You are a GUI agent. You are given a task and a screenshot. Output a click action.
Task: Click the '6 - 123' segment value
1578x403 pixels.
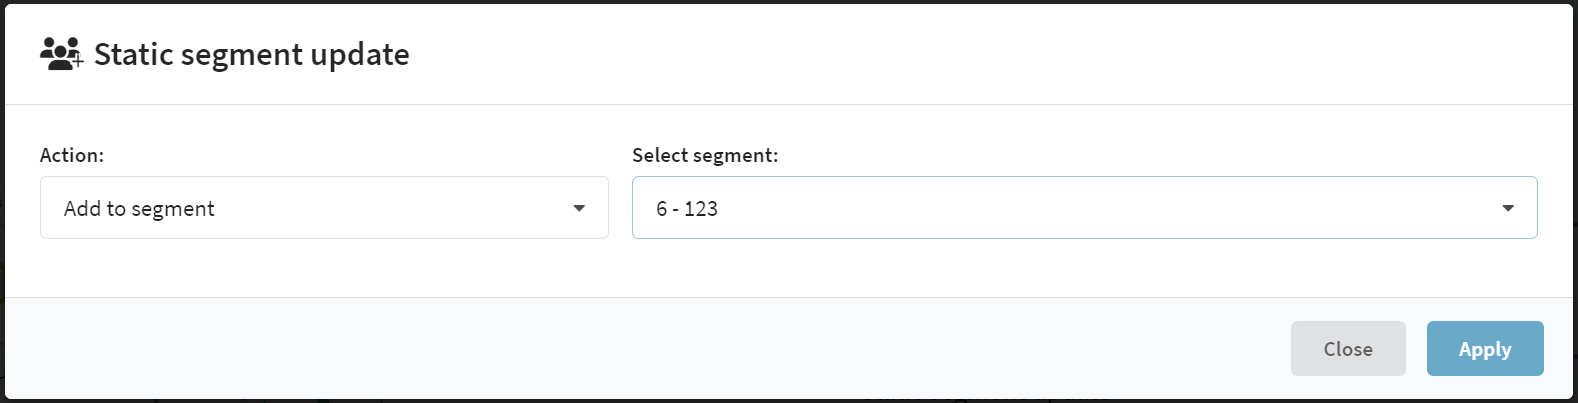tap(687, 208)
